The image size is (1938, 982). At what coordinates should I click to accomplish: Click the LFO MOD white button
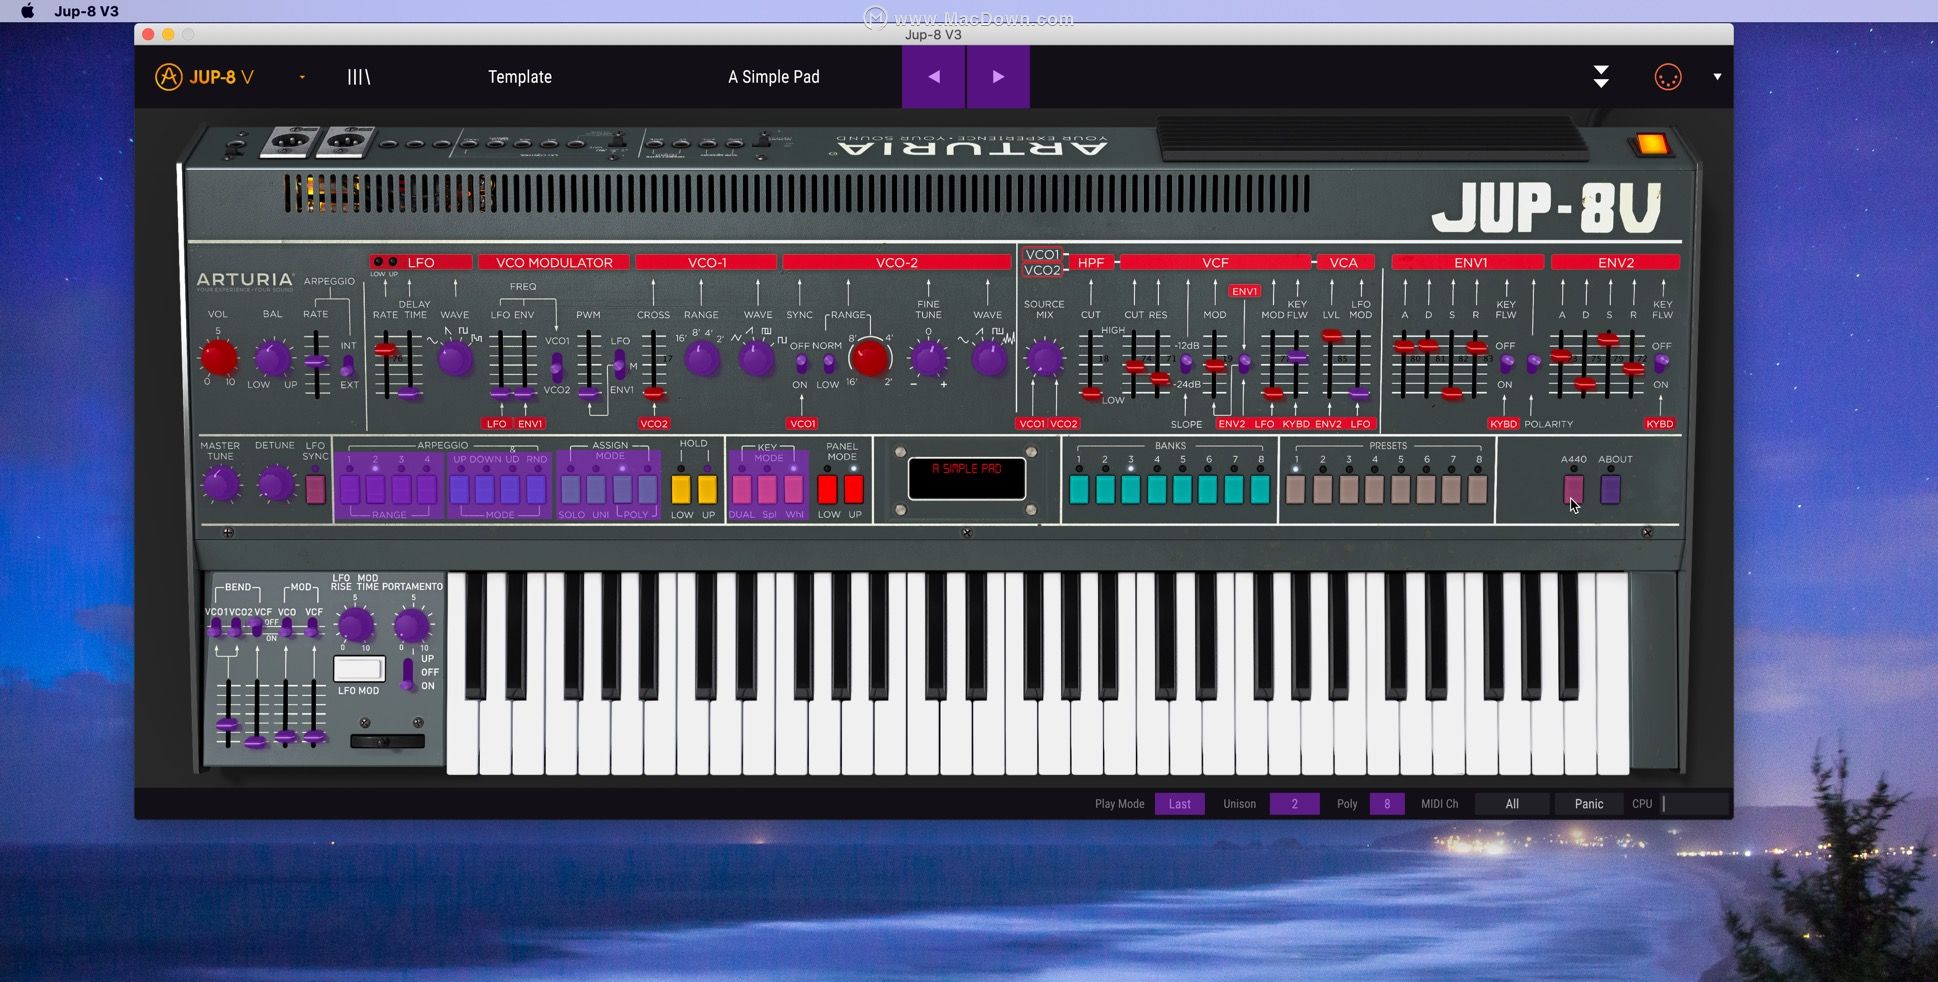click(358, 669)
